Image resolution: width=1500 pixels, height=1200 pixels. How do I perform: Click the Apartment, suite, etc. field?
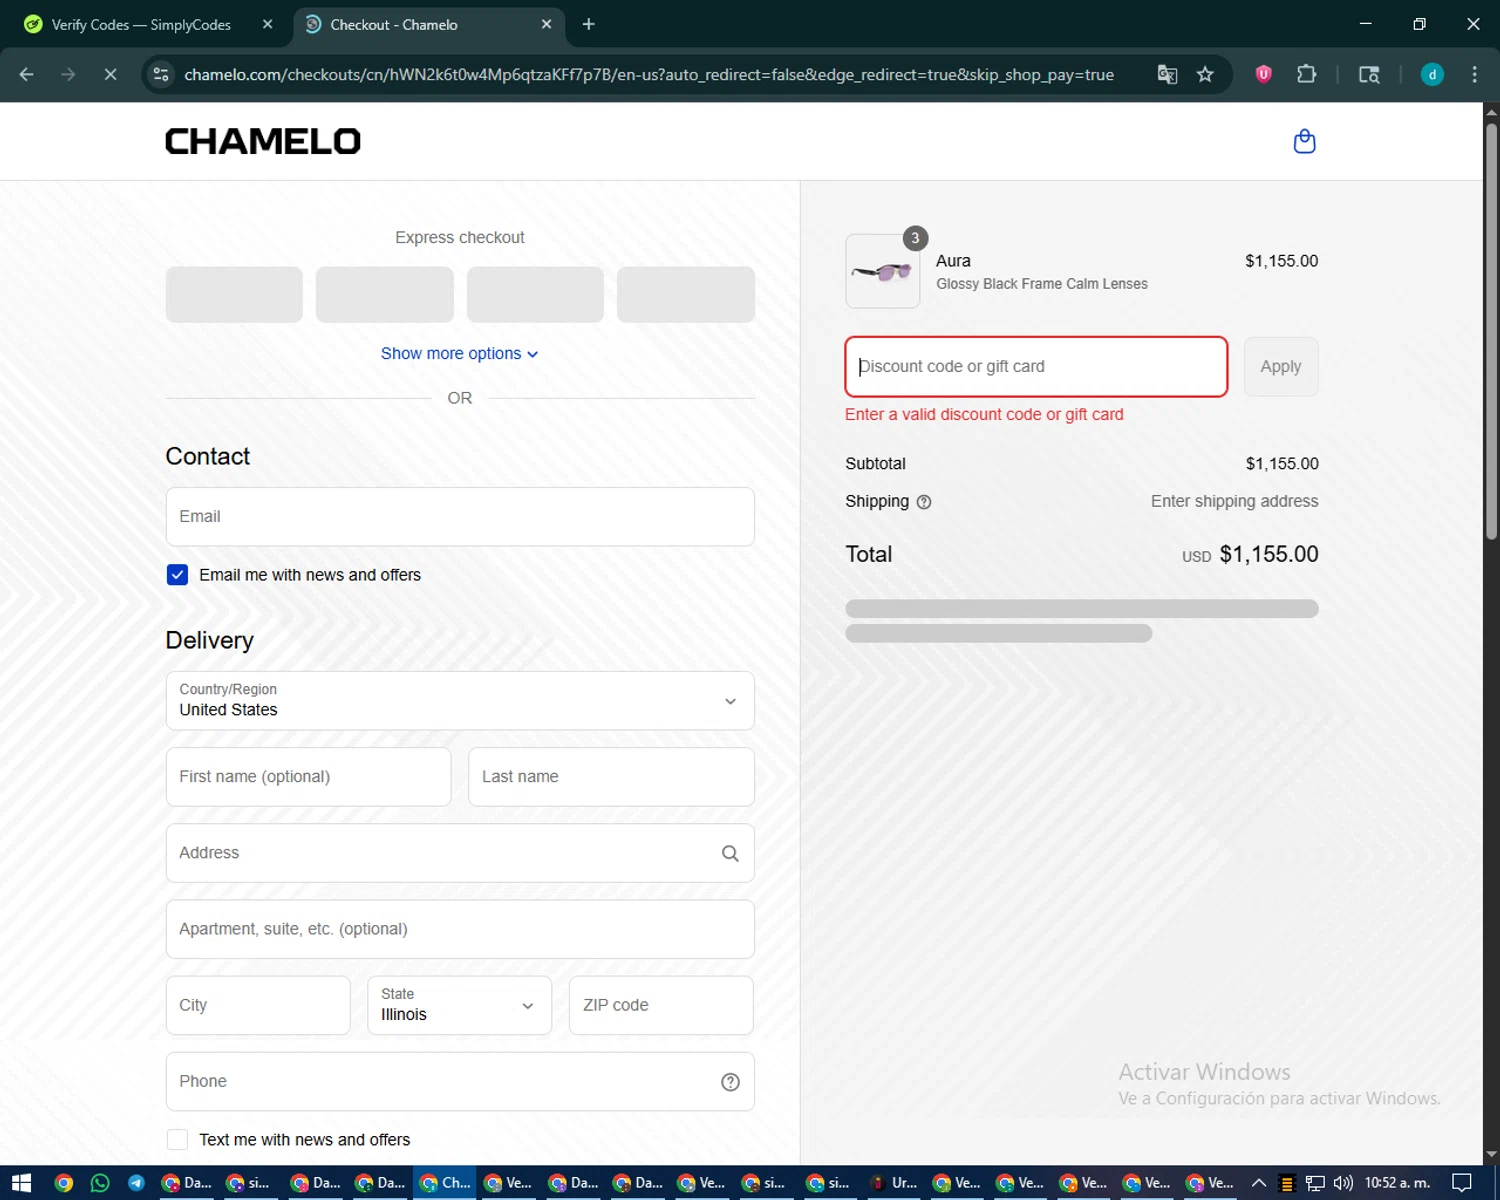tap(460, 929)
